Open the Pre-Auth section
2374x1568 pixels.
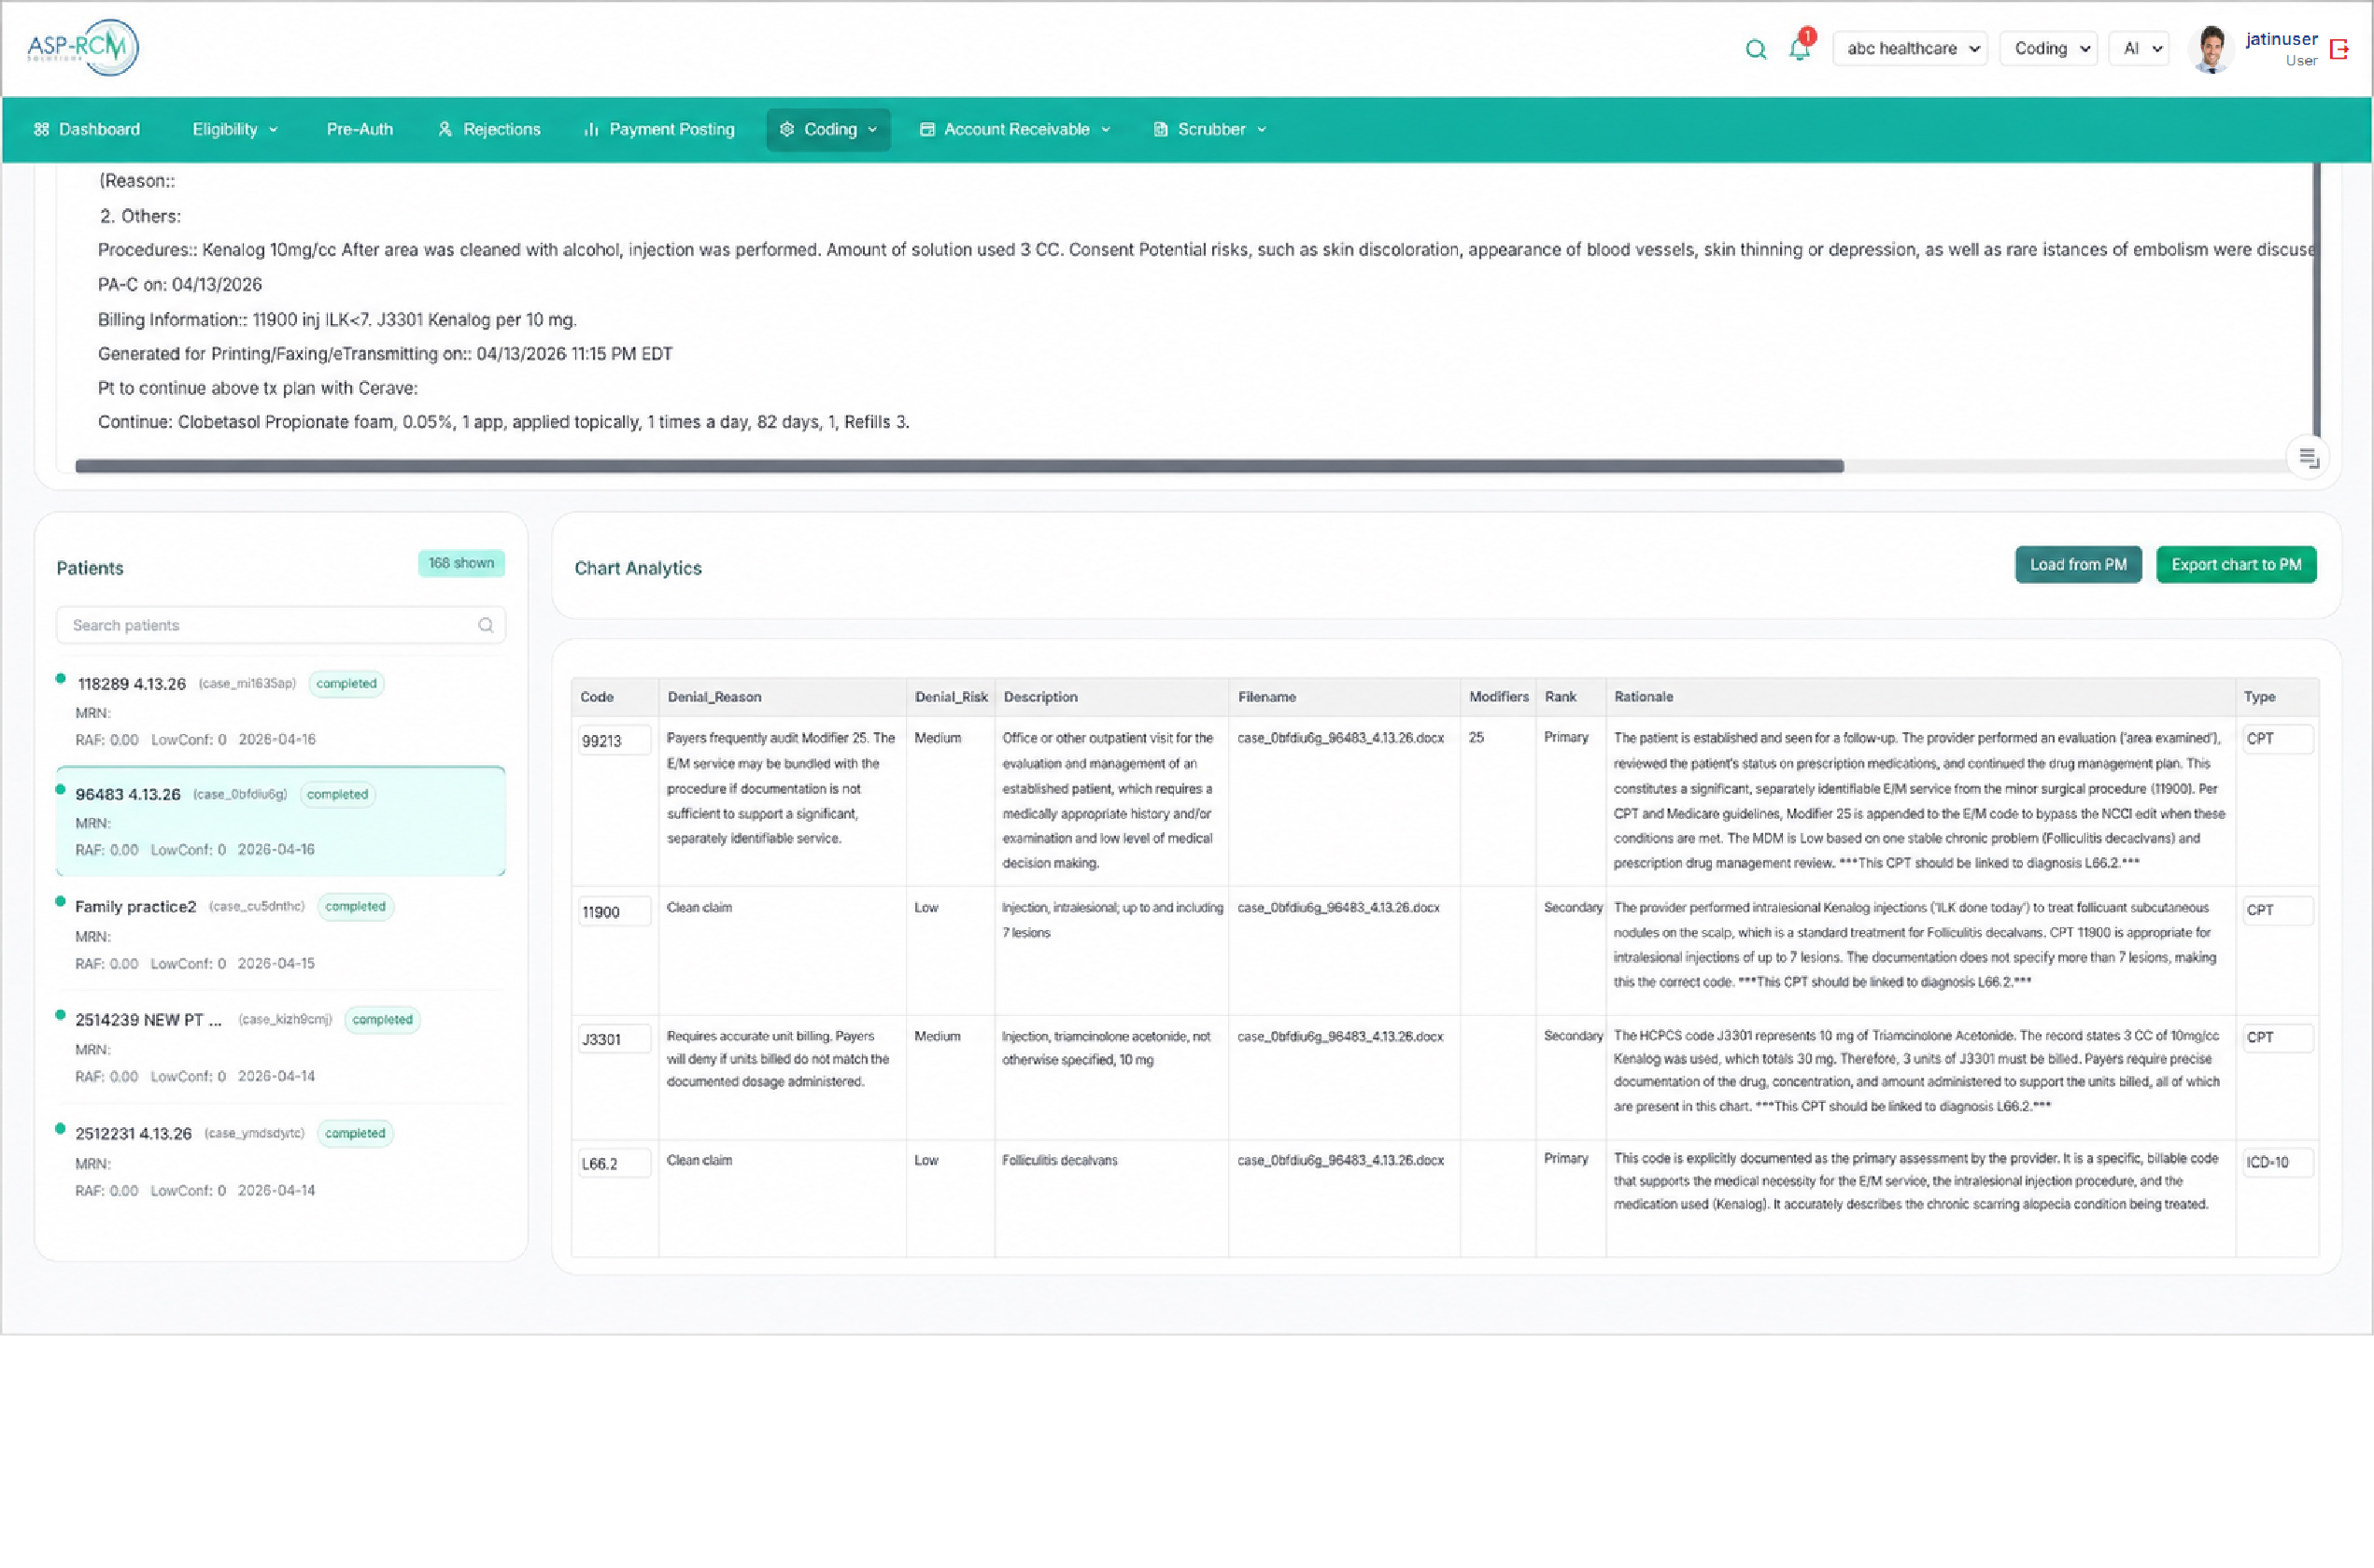pos(359,129)
